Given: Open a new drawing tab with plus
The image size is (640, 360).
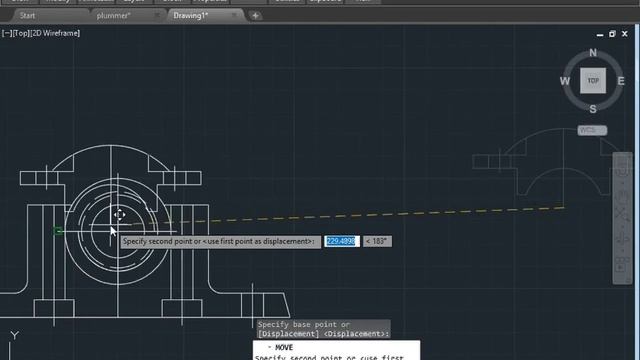Looking at the screenshot, I should coord(256,16).
